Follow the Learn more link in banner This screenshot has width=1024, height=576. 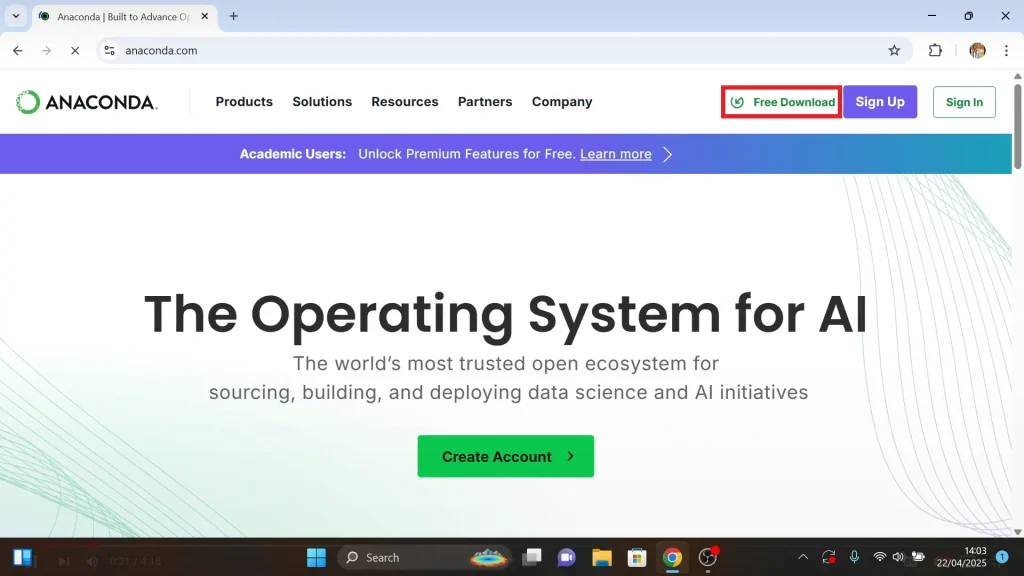(616, 154)
